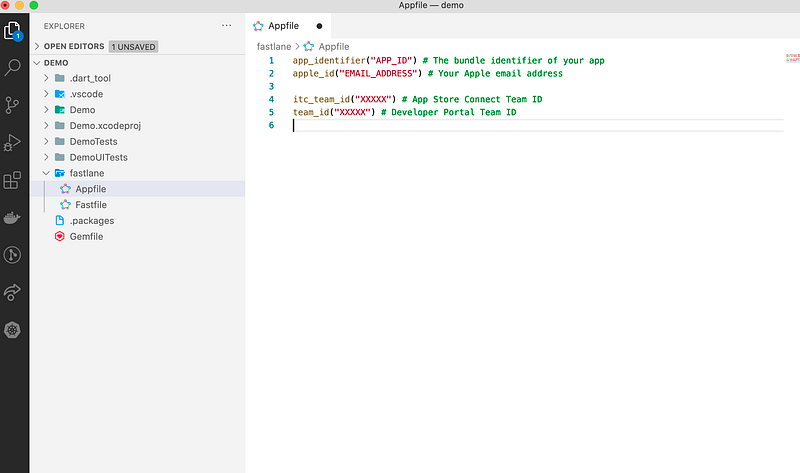Open Source Control view icon
Viewport: 800px width, 473px height.
click(x=12, y=105)
